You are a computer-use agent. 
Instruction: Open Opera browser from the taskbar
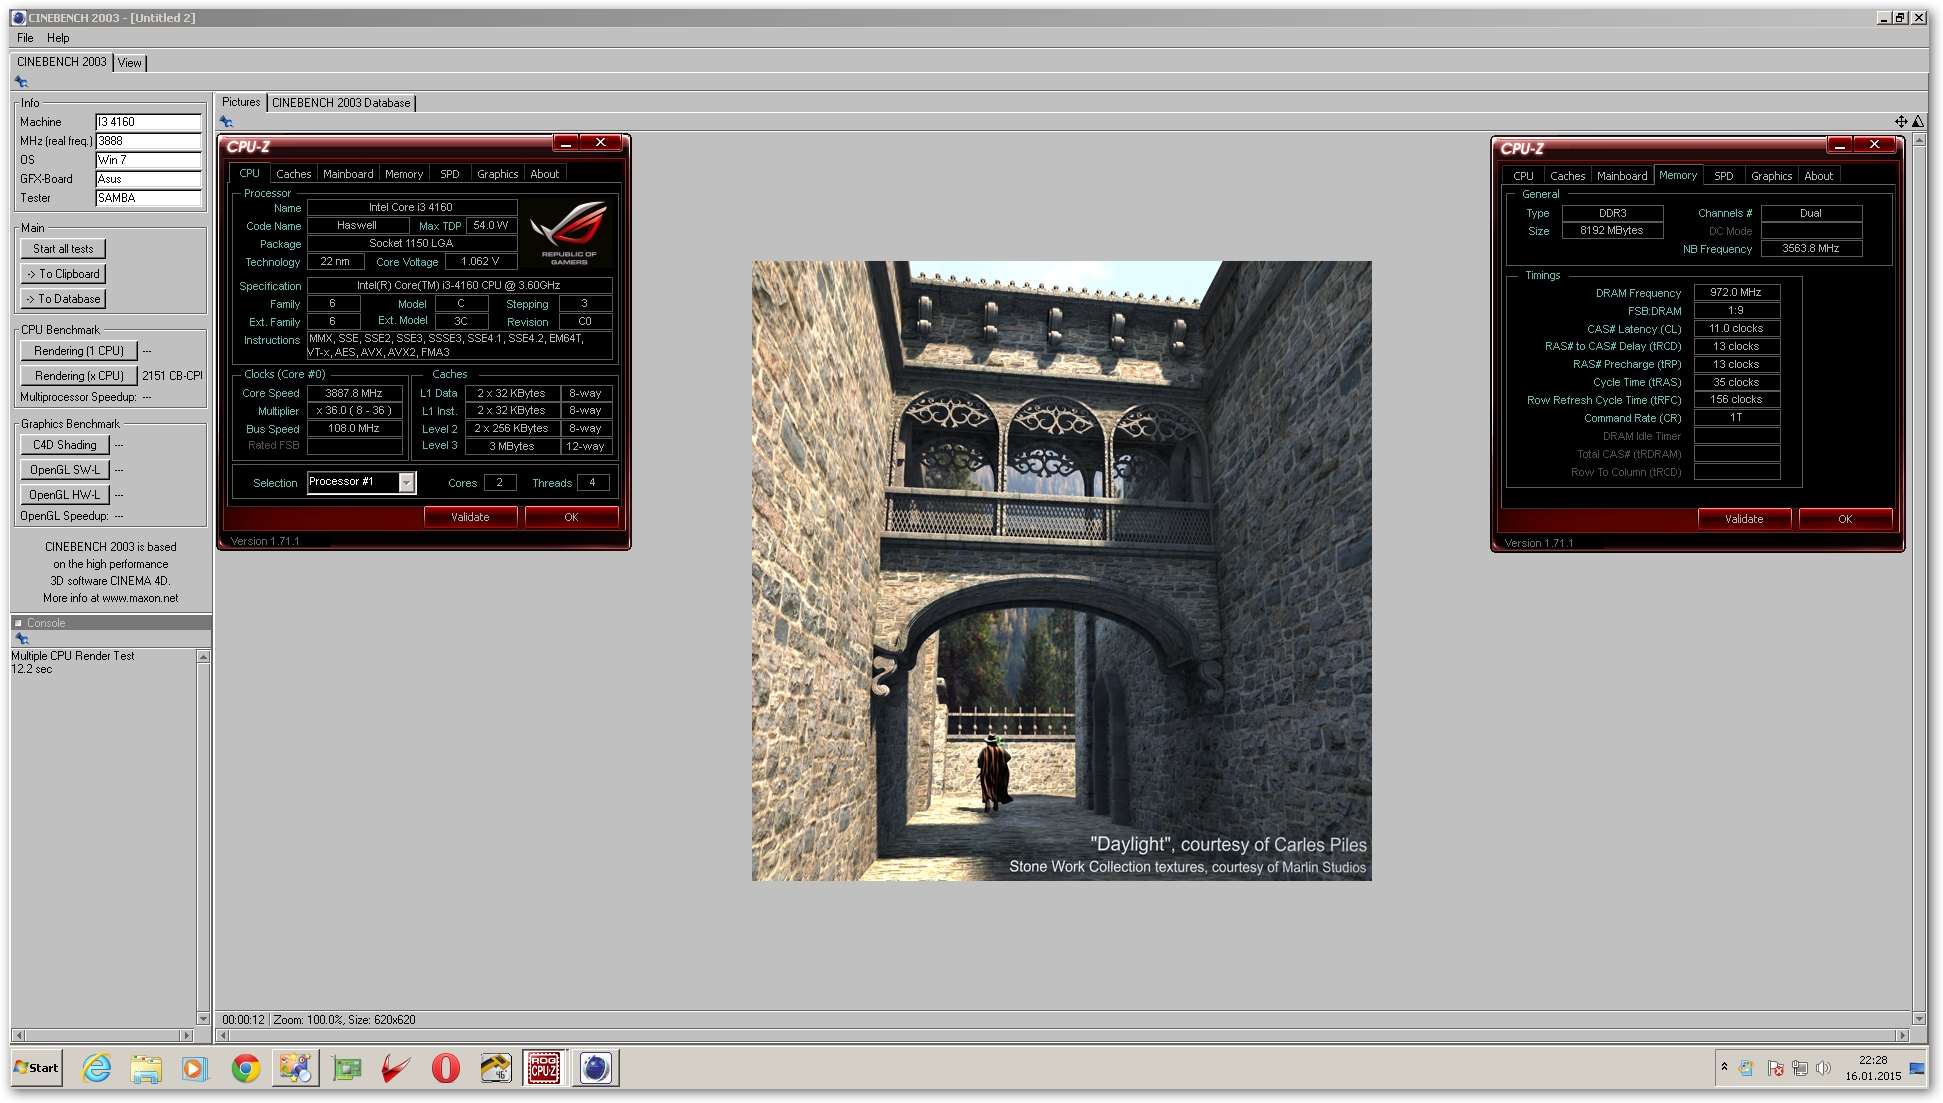[x=445, y=1068]
